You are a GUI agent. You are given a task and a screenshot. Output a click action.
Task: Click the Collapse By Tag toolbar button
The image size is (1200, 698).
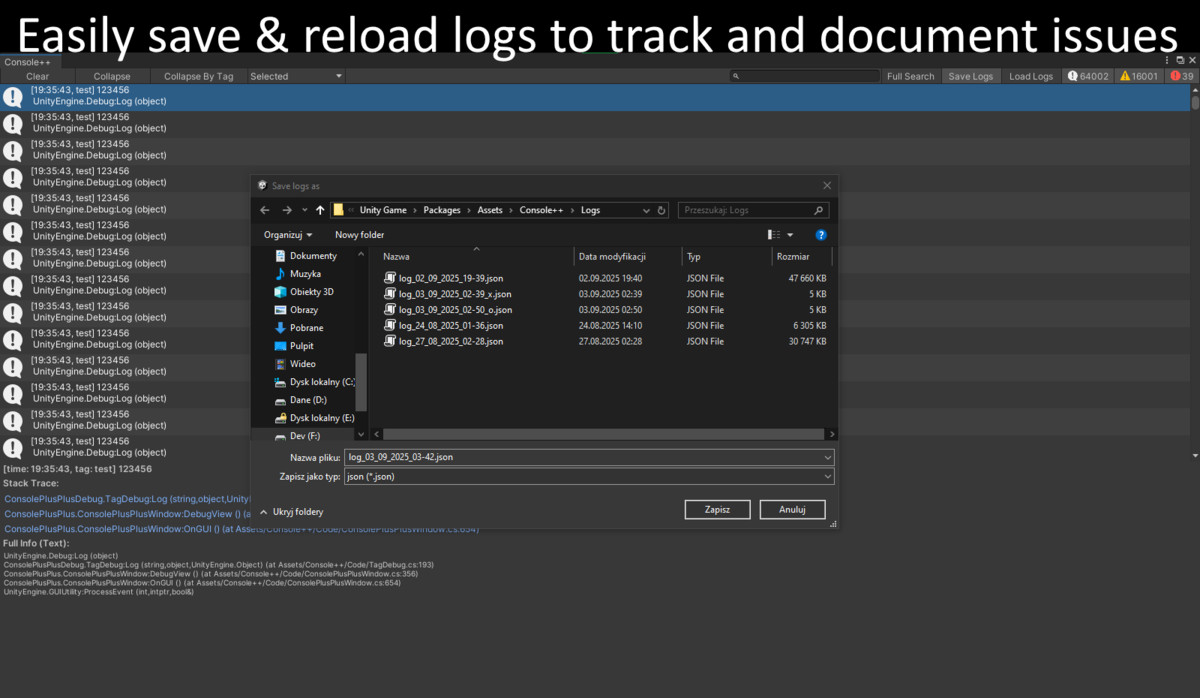pos(198,76)
